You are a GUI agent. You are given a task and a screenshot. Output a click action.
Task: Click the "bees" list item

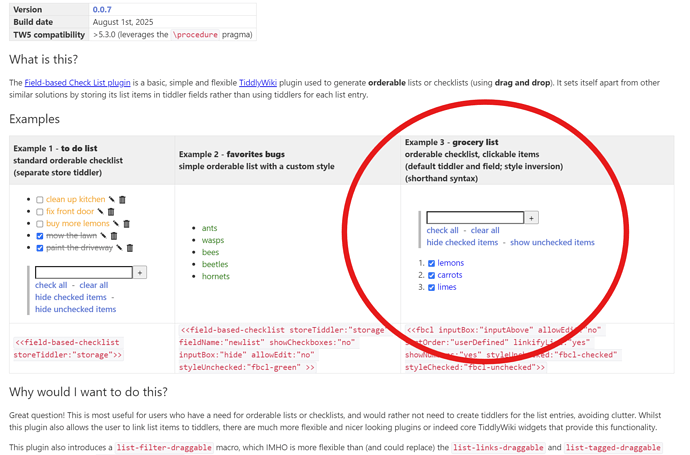210,252
